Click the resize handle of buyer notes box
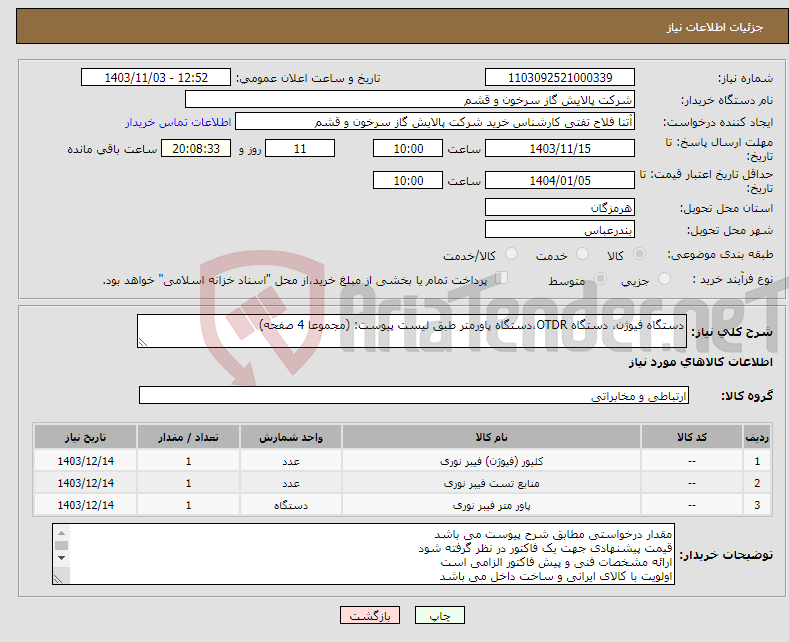Image resolution: width=789 pixels, height=642 pixels. tap(58, 579)
